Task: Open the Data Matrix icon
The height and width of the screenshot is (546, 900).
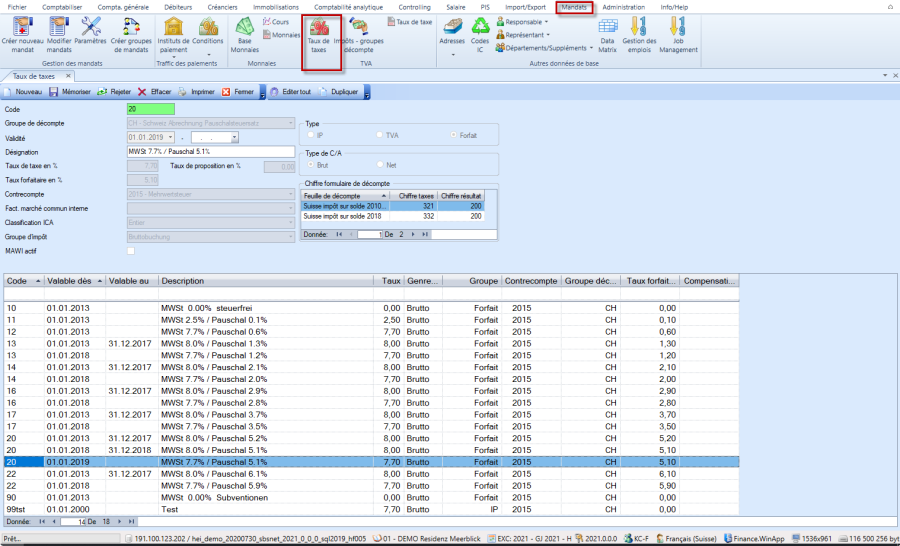Action: 607,28
